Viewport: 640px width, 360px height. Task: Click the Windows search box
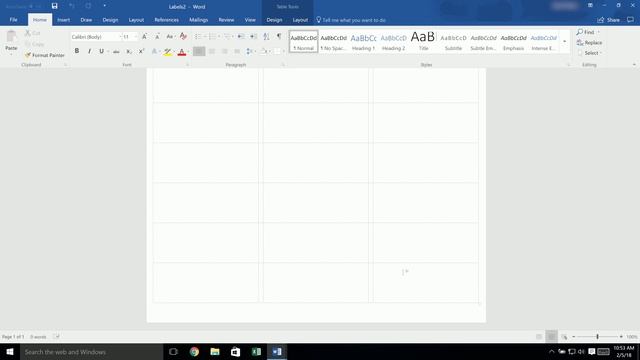91,351
